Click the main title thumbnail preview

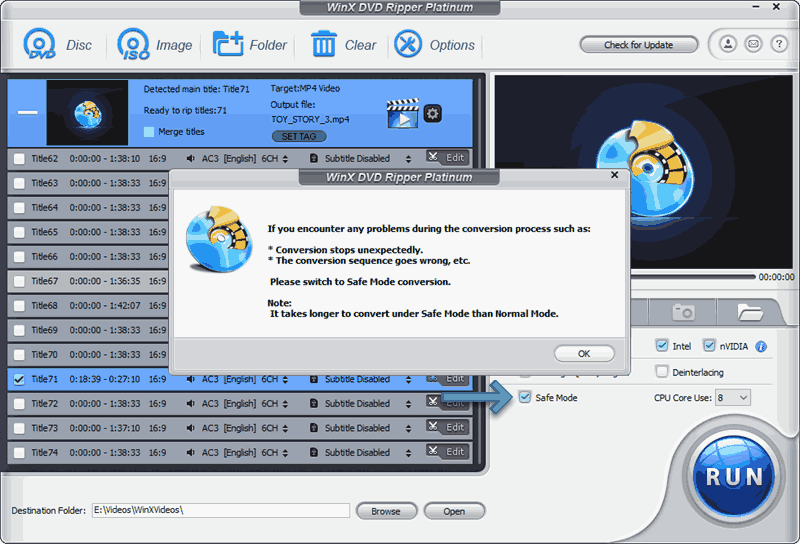pos(87,112)
